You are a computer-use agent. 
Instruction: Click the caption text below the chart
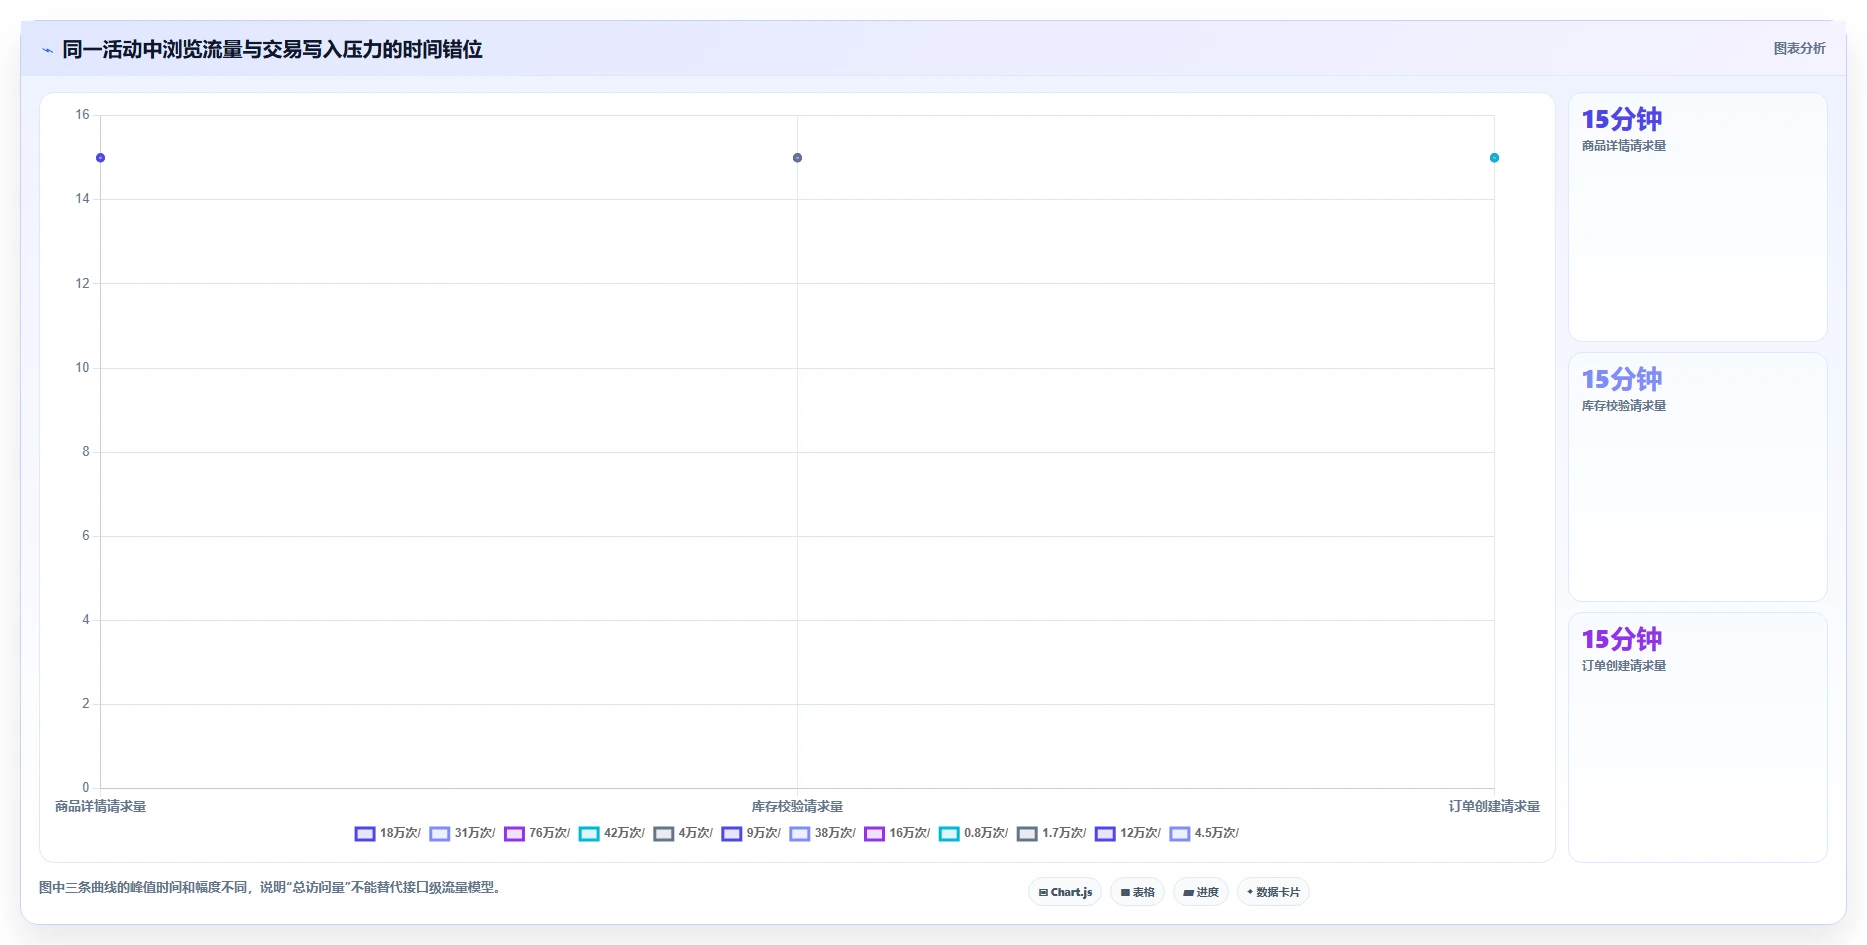coord(270,888)
